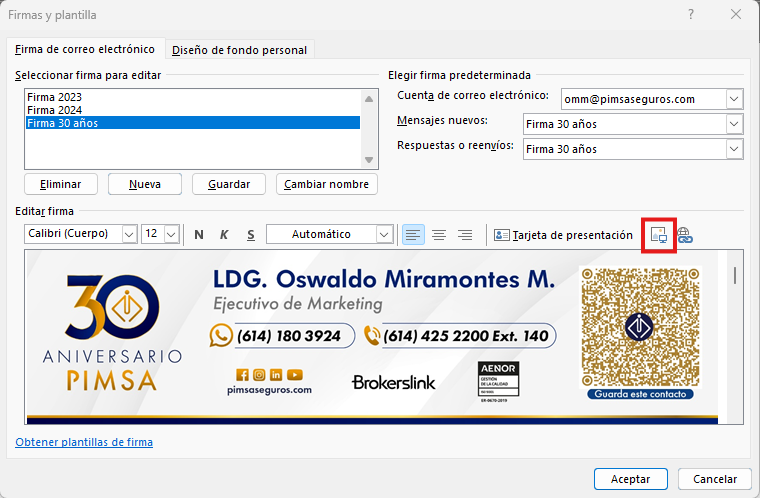Viewport: 760px width, 498px height.
Task: Click the signature list scroll up arrow
Action: 369,99
